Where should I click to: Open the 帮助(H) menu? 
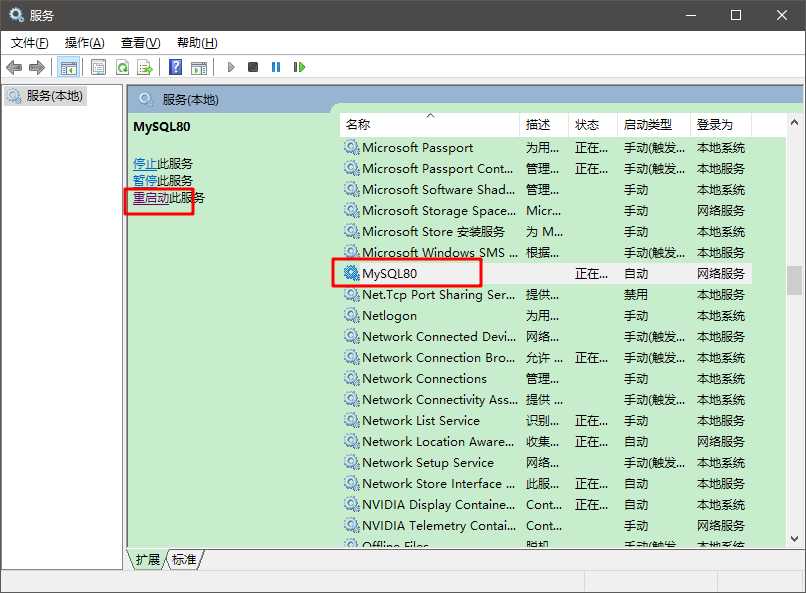197,43
